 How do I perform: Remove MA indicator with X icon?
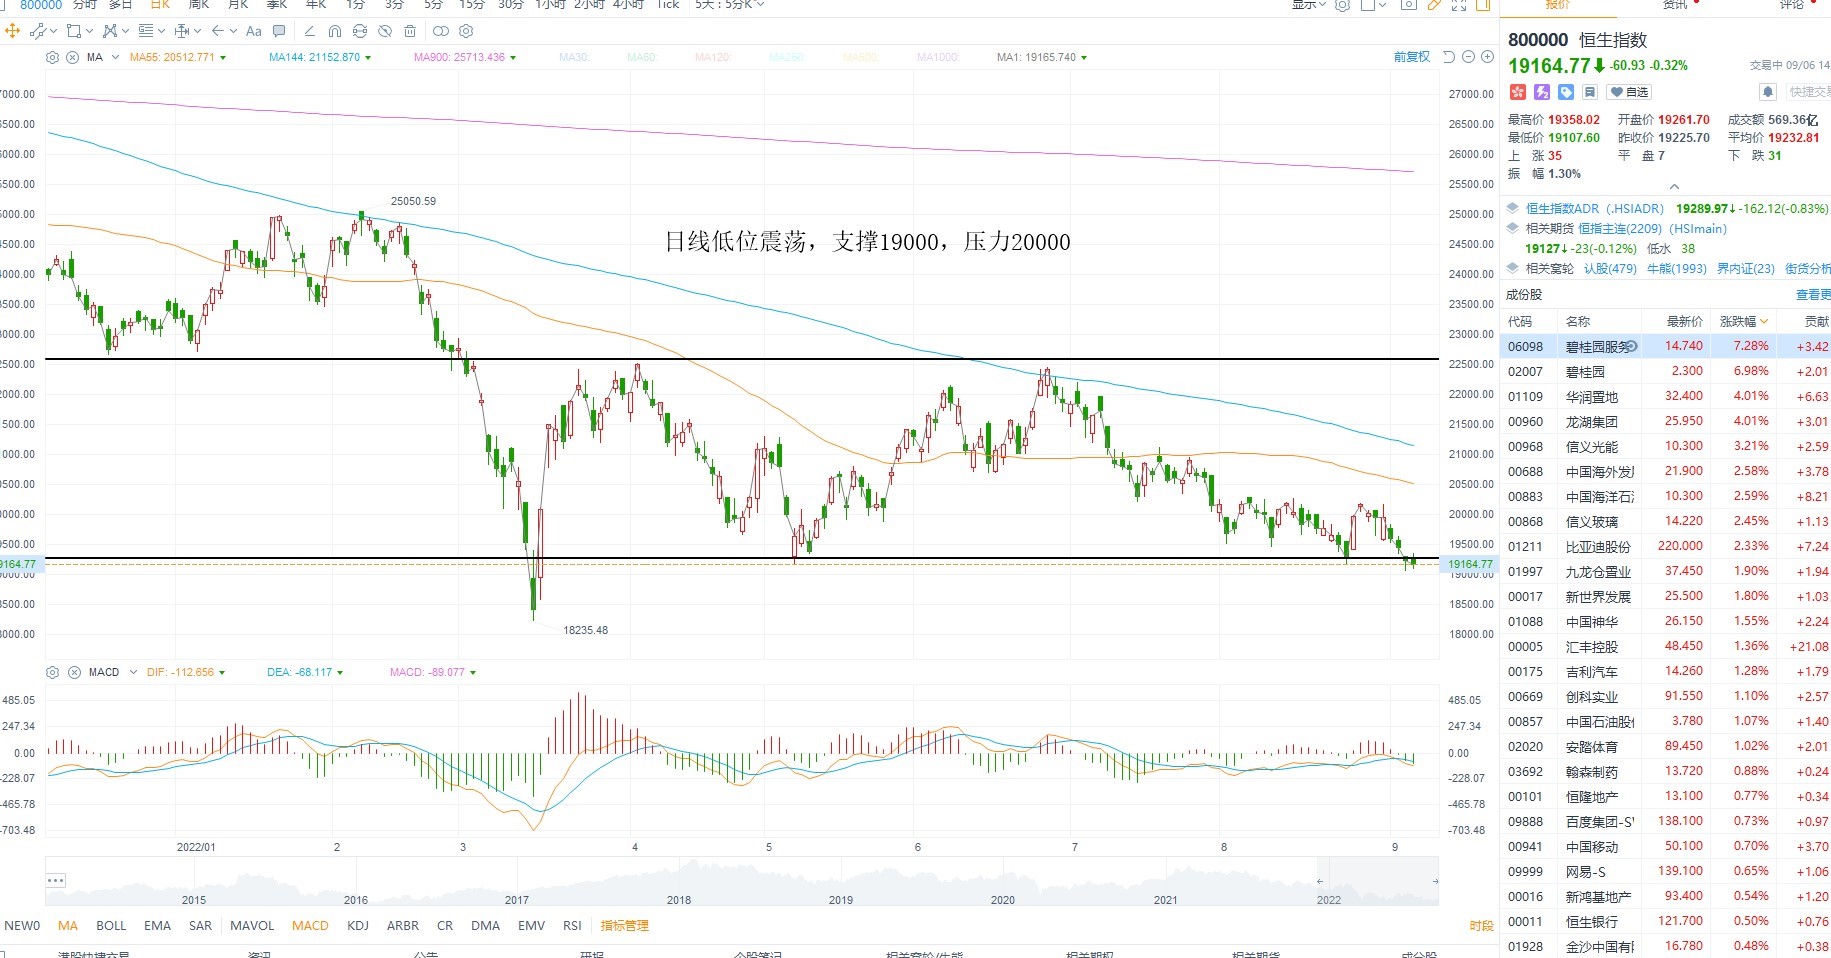(x=72, y=57)
